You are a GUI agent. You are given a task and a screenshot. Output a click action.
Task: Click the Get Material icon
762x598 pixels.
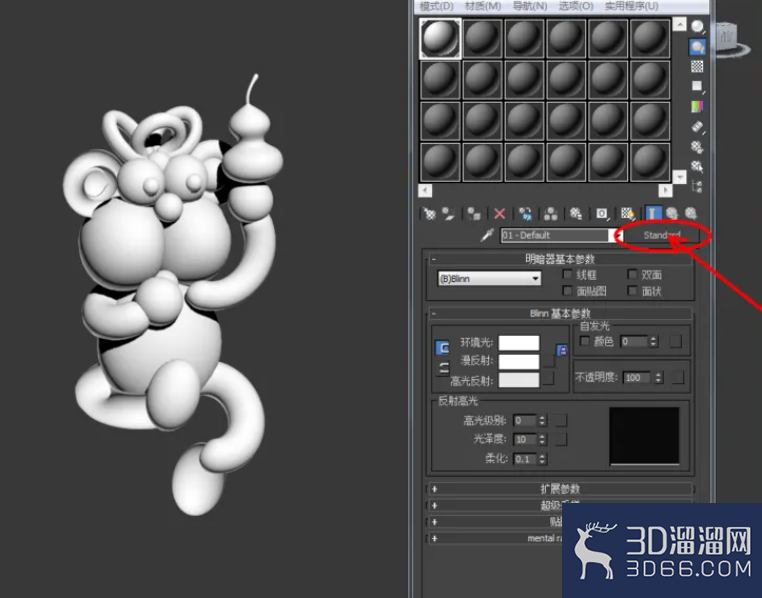click(429, 214)
